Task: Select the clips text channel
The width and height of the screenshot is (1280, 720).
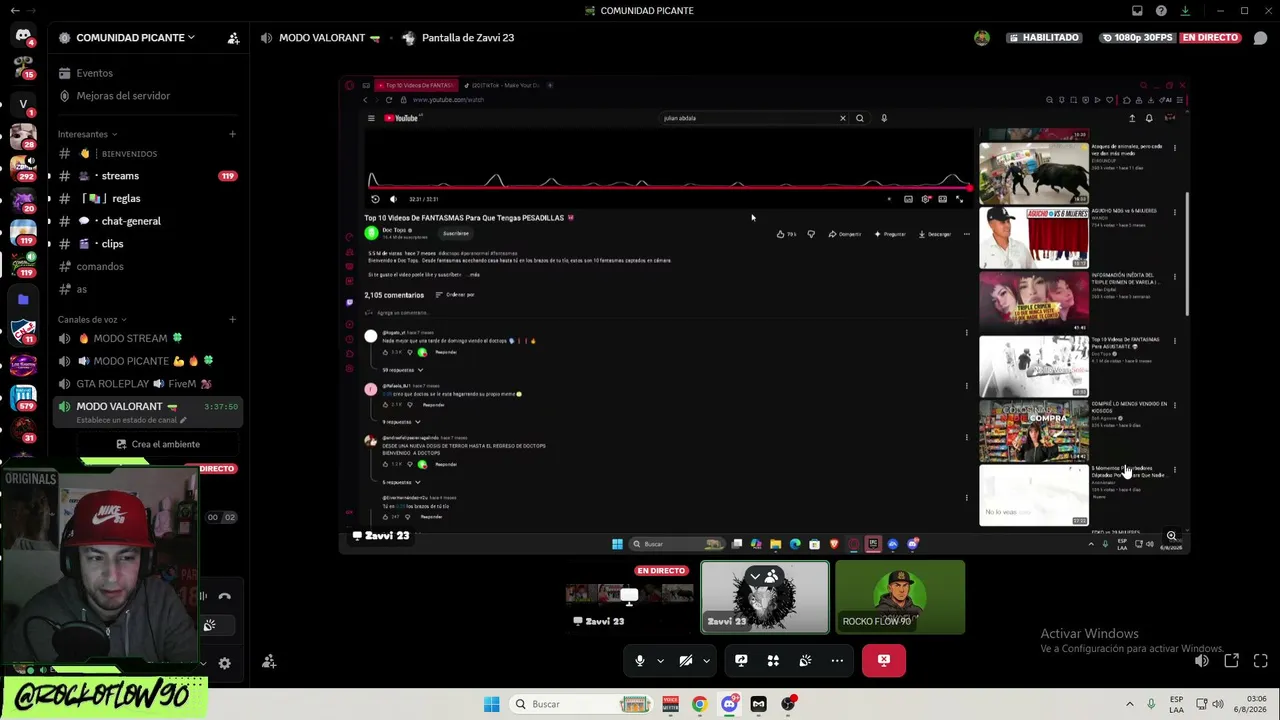Action: 146,244
